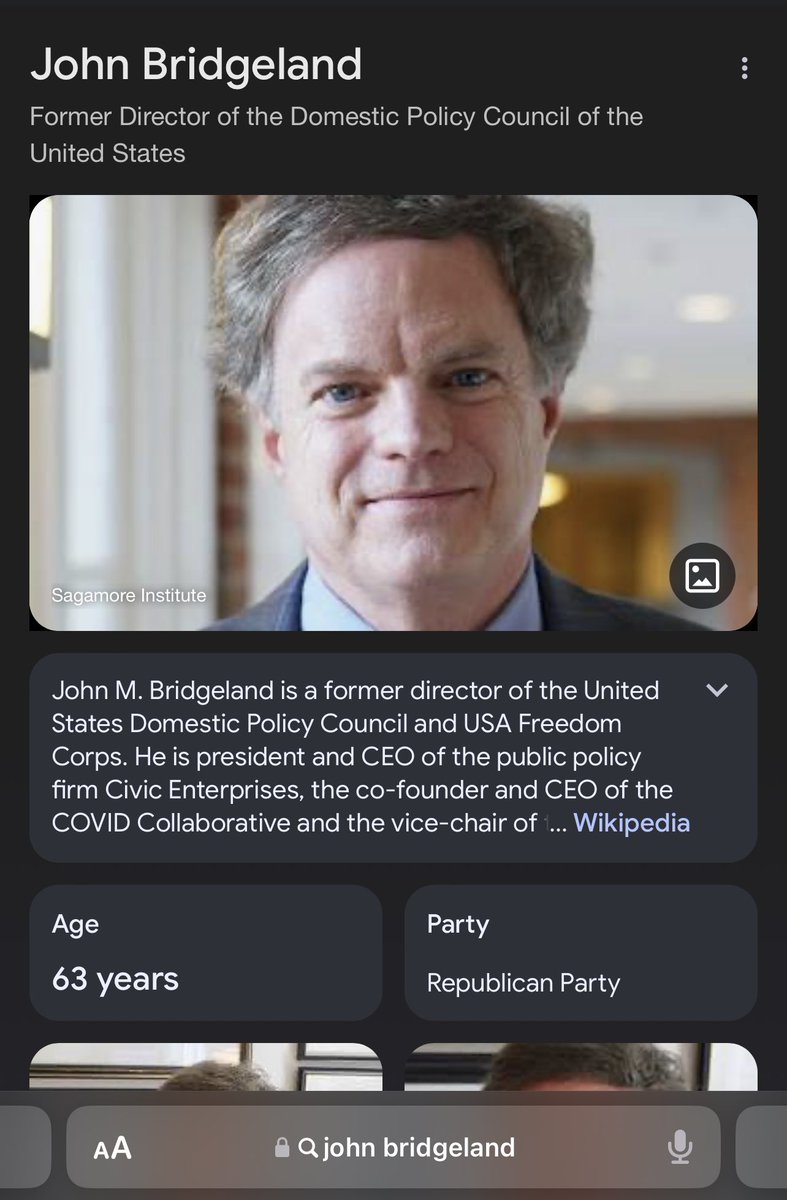Open the Wikipedia link

tap(631, 823)
